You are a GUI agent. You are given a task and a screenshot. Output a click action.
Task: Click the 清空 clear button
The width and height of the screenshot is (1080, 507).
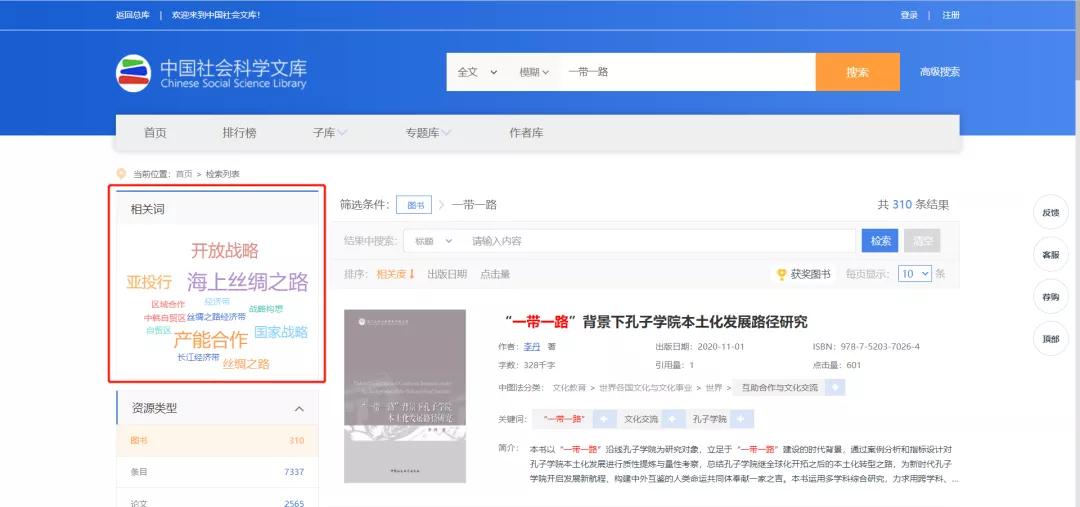(922, 241)
